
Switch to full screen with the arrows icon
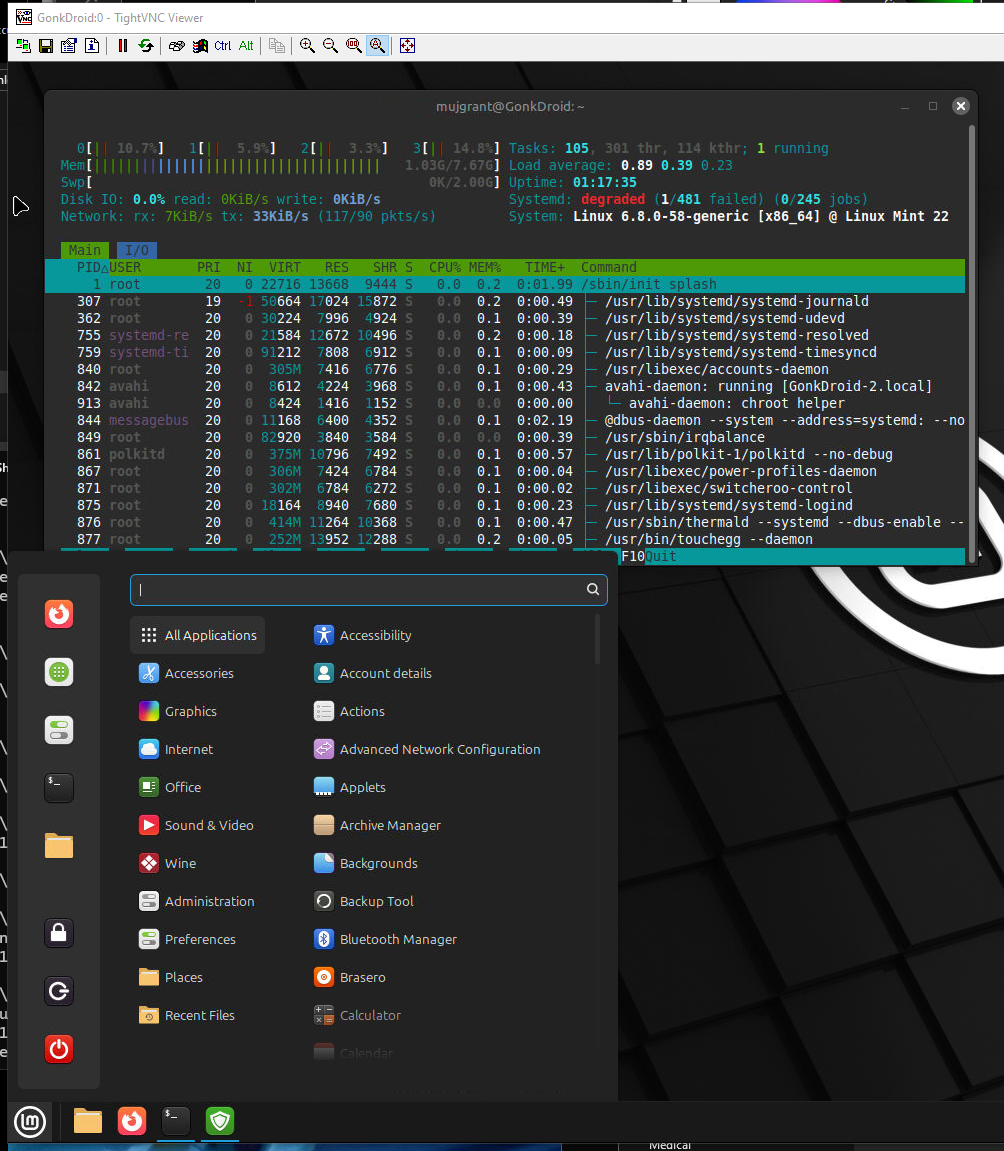(407, 46)
